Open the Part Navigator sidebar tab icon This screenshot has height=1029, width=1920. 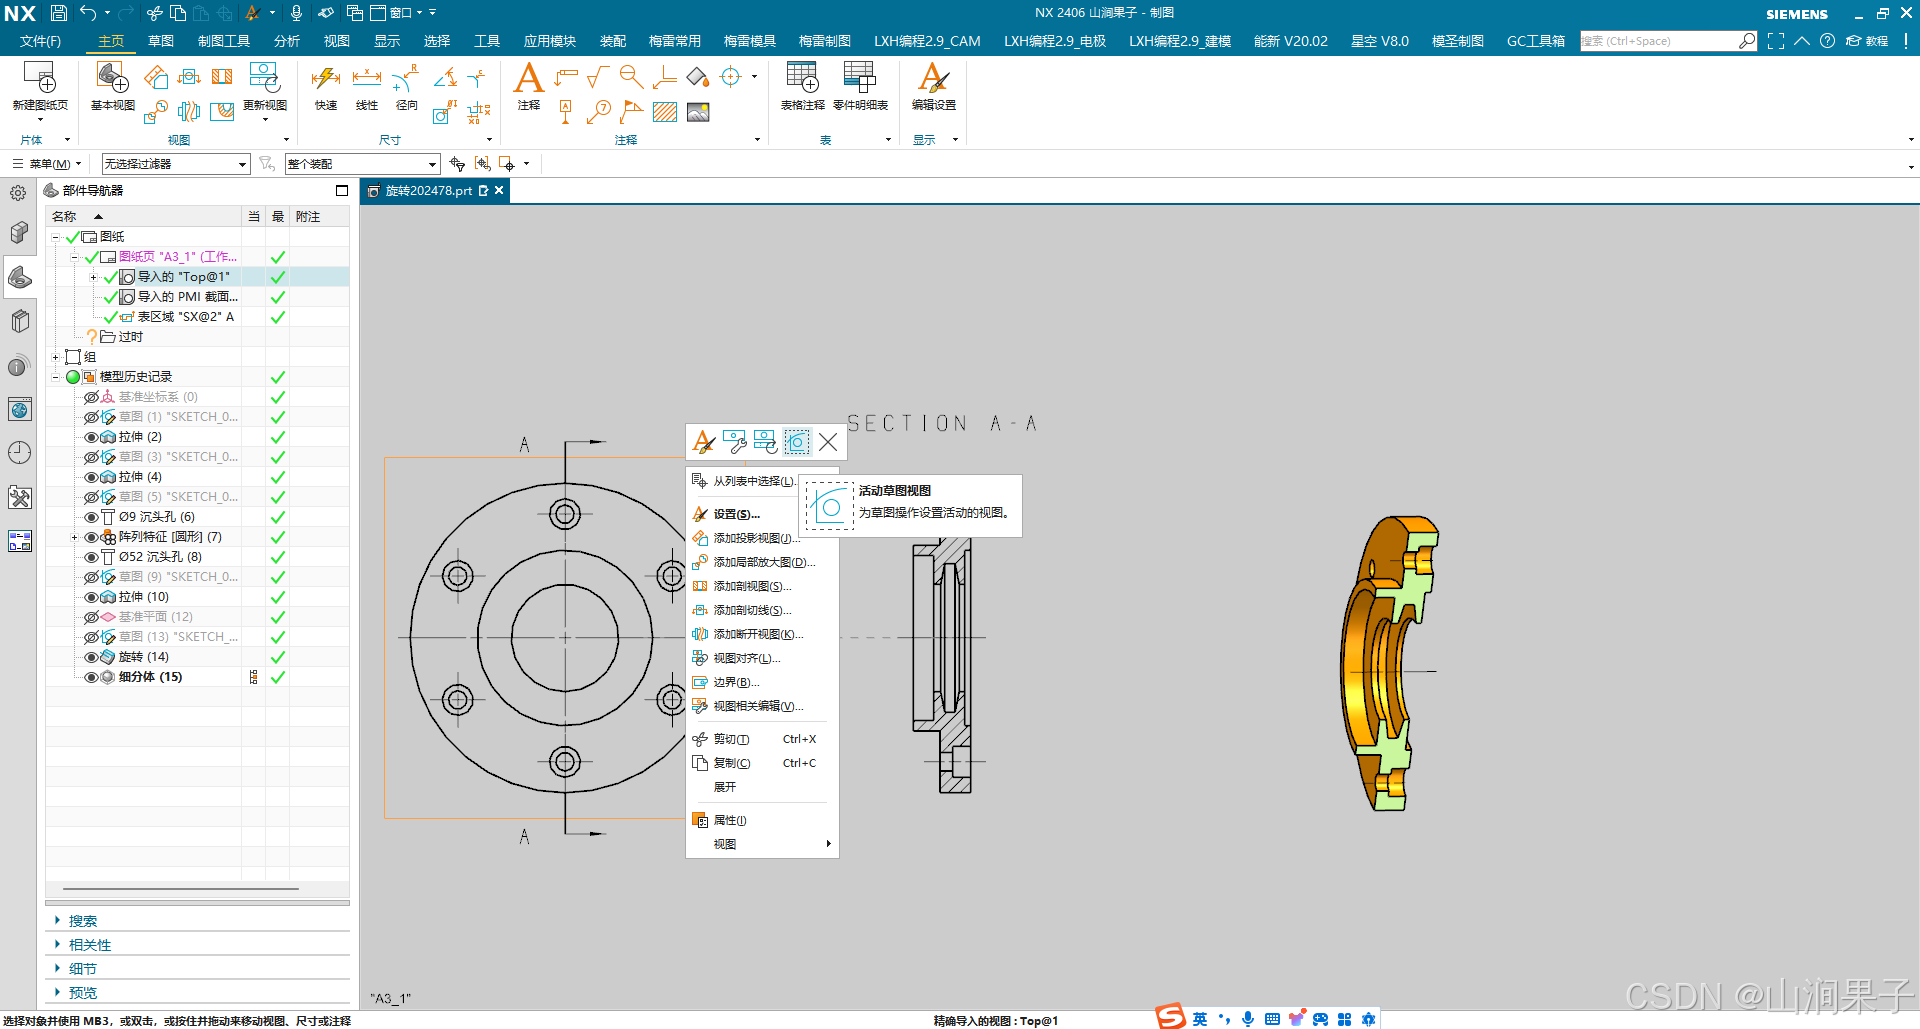click(x=19, y=277)
